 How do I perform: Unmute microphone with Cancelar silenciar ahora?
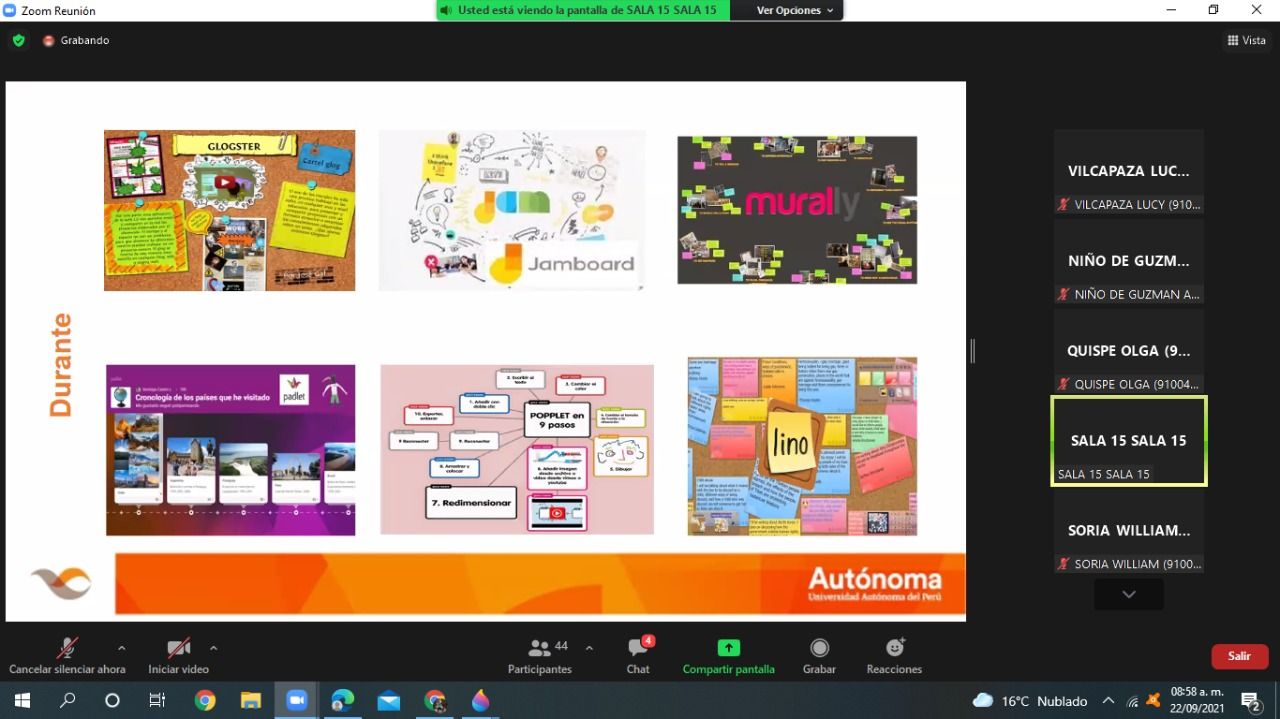point(67,655)
